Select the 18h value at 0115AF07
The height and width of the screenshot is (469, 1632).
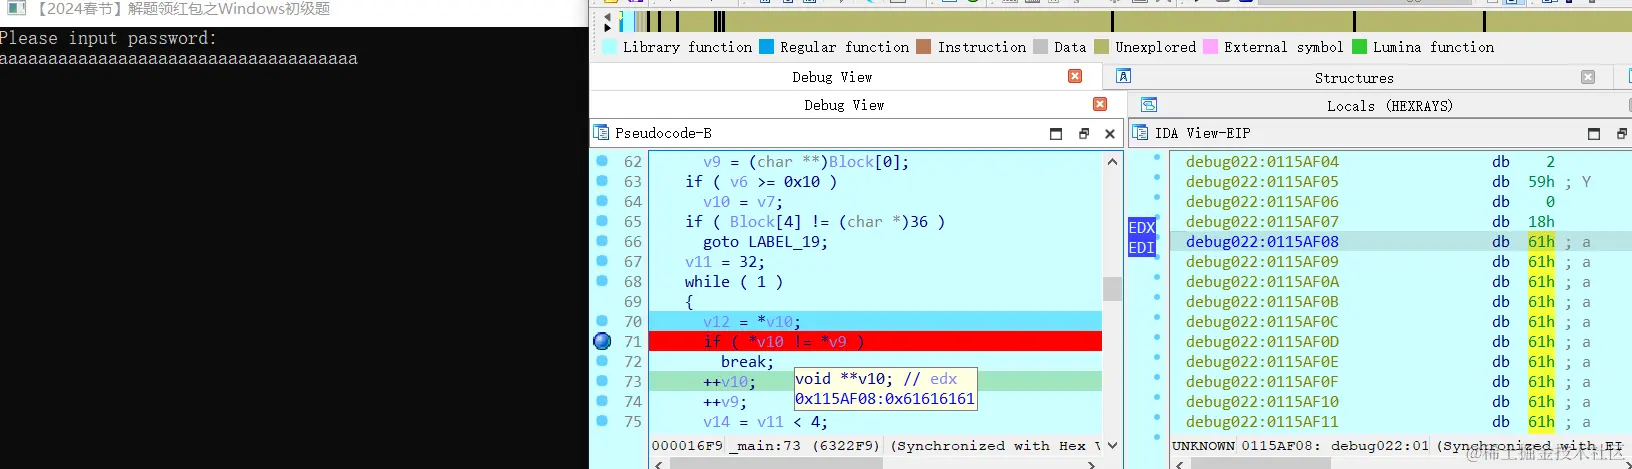[1541, 221]
